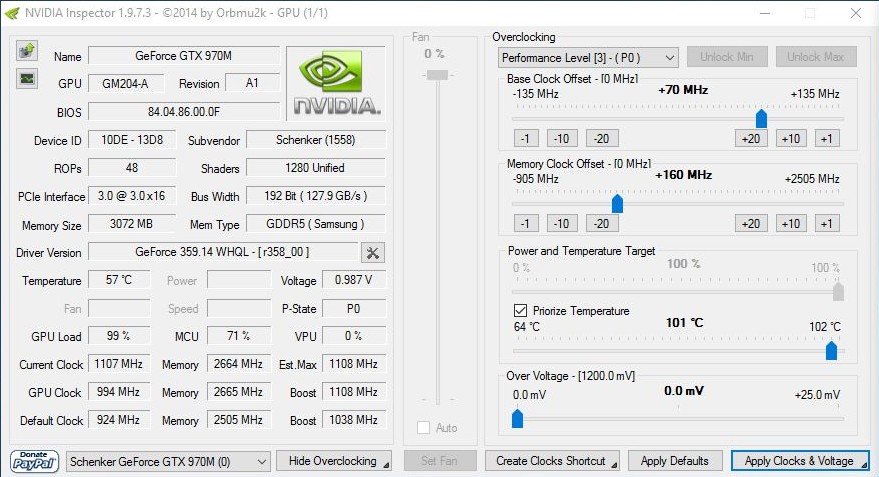This screenshot has width=879, height=477.
Task: Click Memory Clock Offset +10 button
Action: tap(791, 224)
